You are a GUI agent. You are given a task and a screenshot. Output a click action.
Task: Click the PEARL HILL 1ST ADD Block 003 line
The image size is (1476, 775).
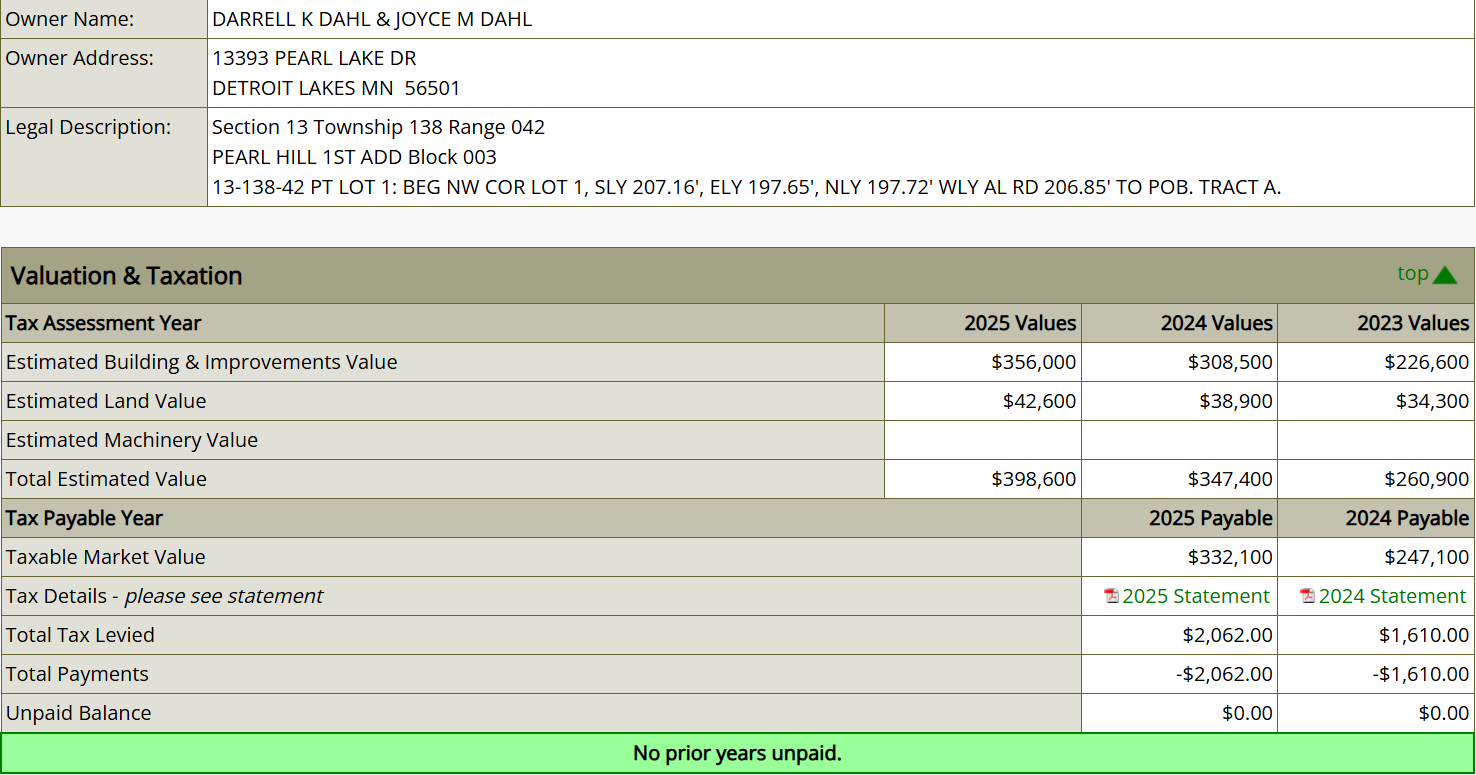354,157
